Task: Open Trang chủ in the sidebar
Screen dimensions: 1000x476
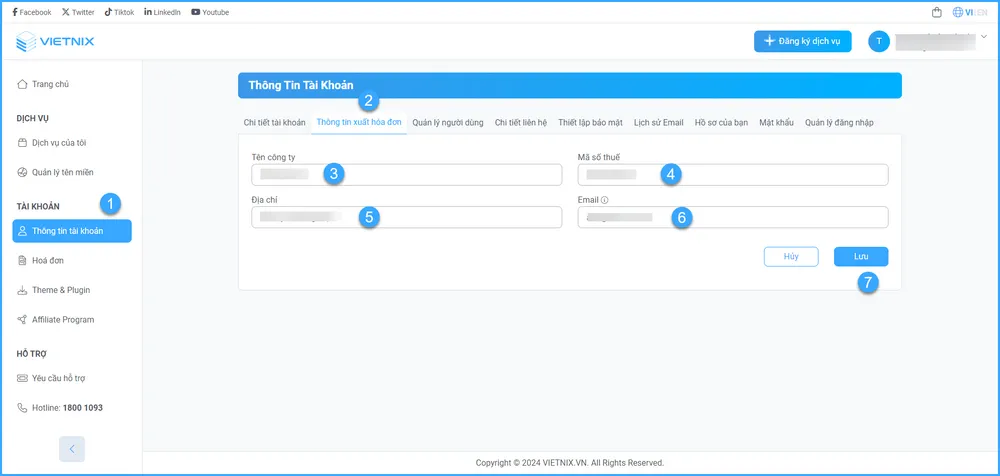Action: click(x=50, y=84)
